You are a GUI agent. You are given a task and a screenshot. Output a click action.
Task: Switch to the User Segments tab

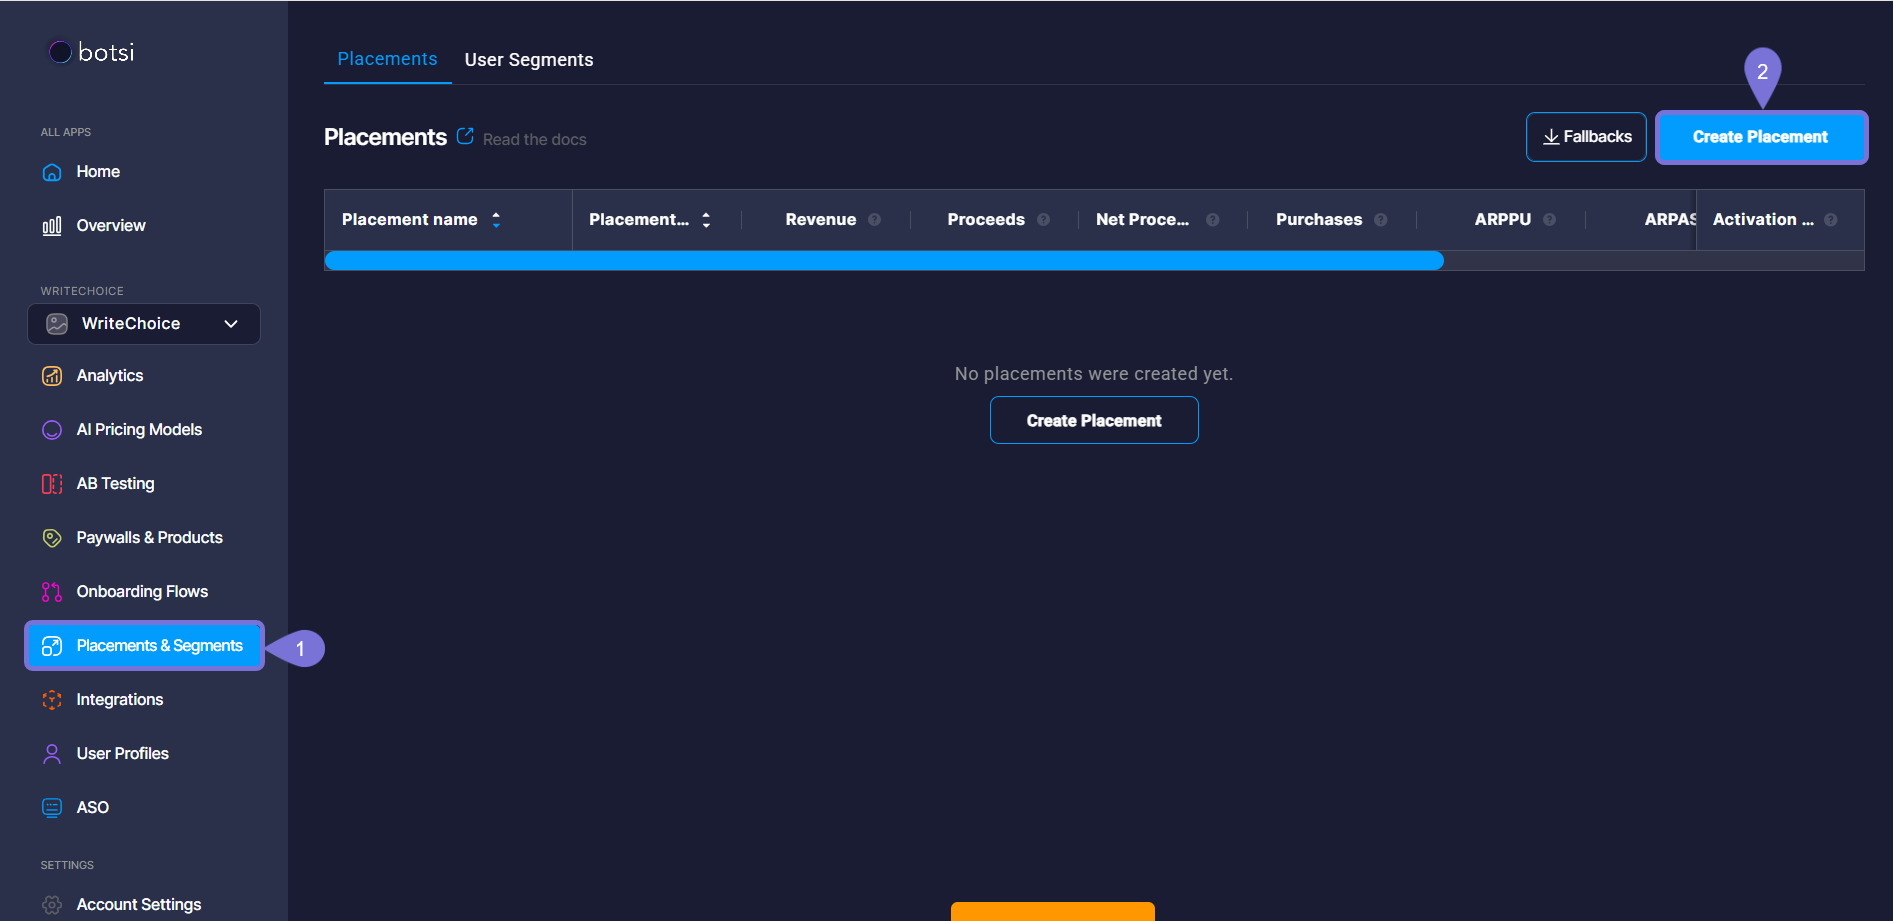point(528,60)
